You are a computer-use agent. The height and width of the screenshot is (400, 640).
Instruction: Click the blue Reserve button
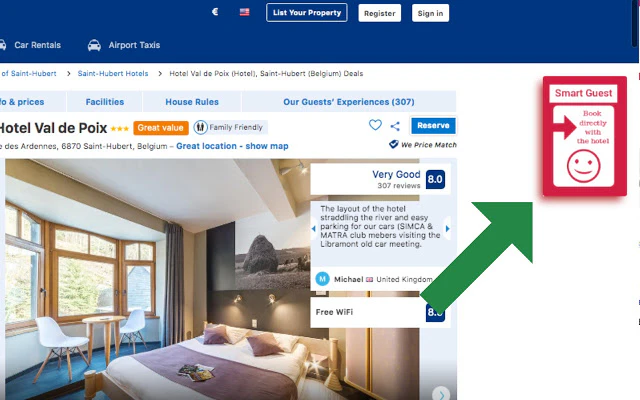pos(433,126)
